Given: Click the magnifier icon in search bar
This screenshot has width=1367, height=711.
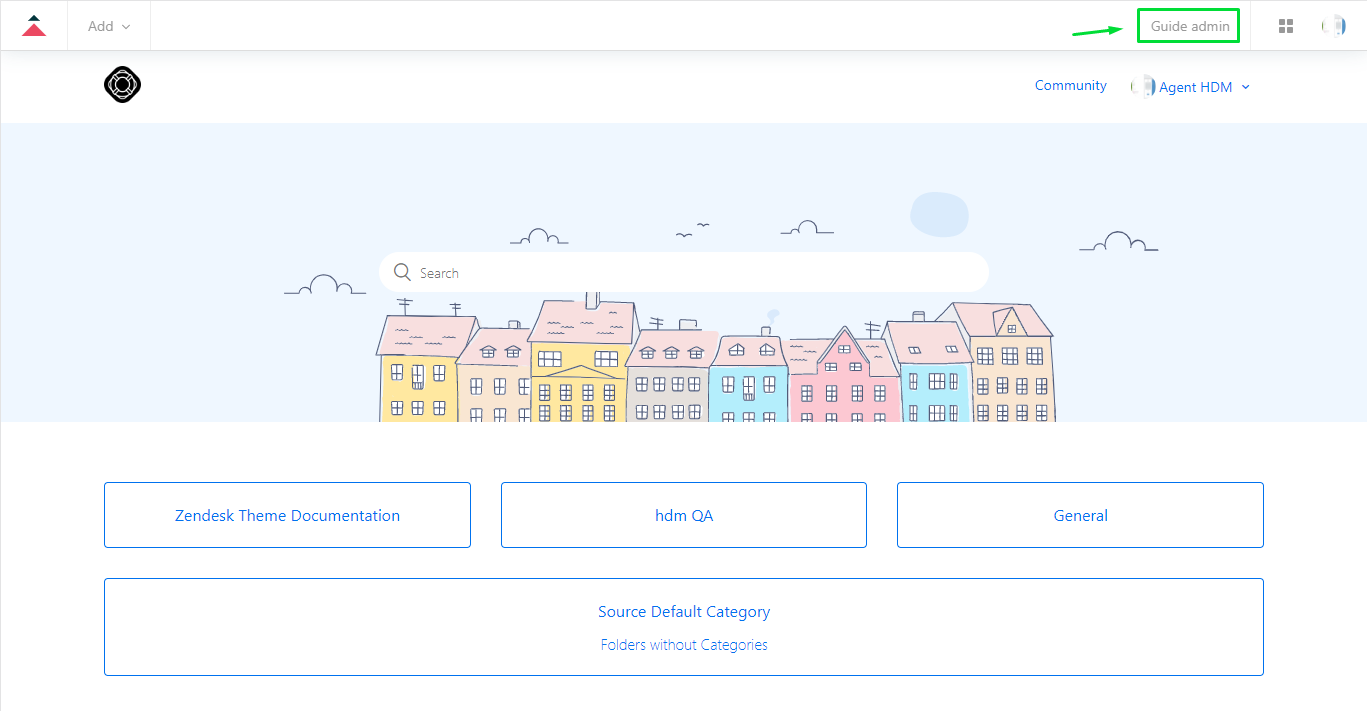Looking at the screenshot, I should (x=402, y=273).
